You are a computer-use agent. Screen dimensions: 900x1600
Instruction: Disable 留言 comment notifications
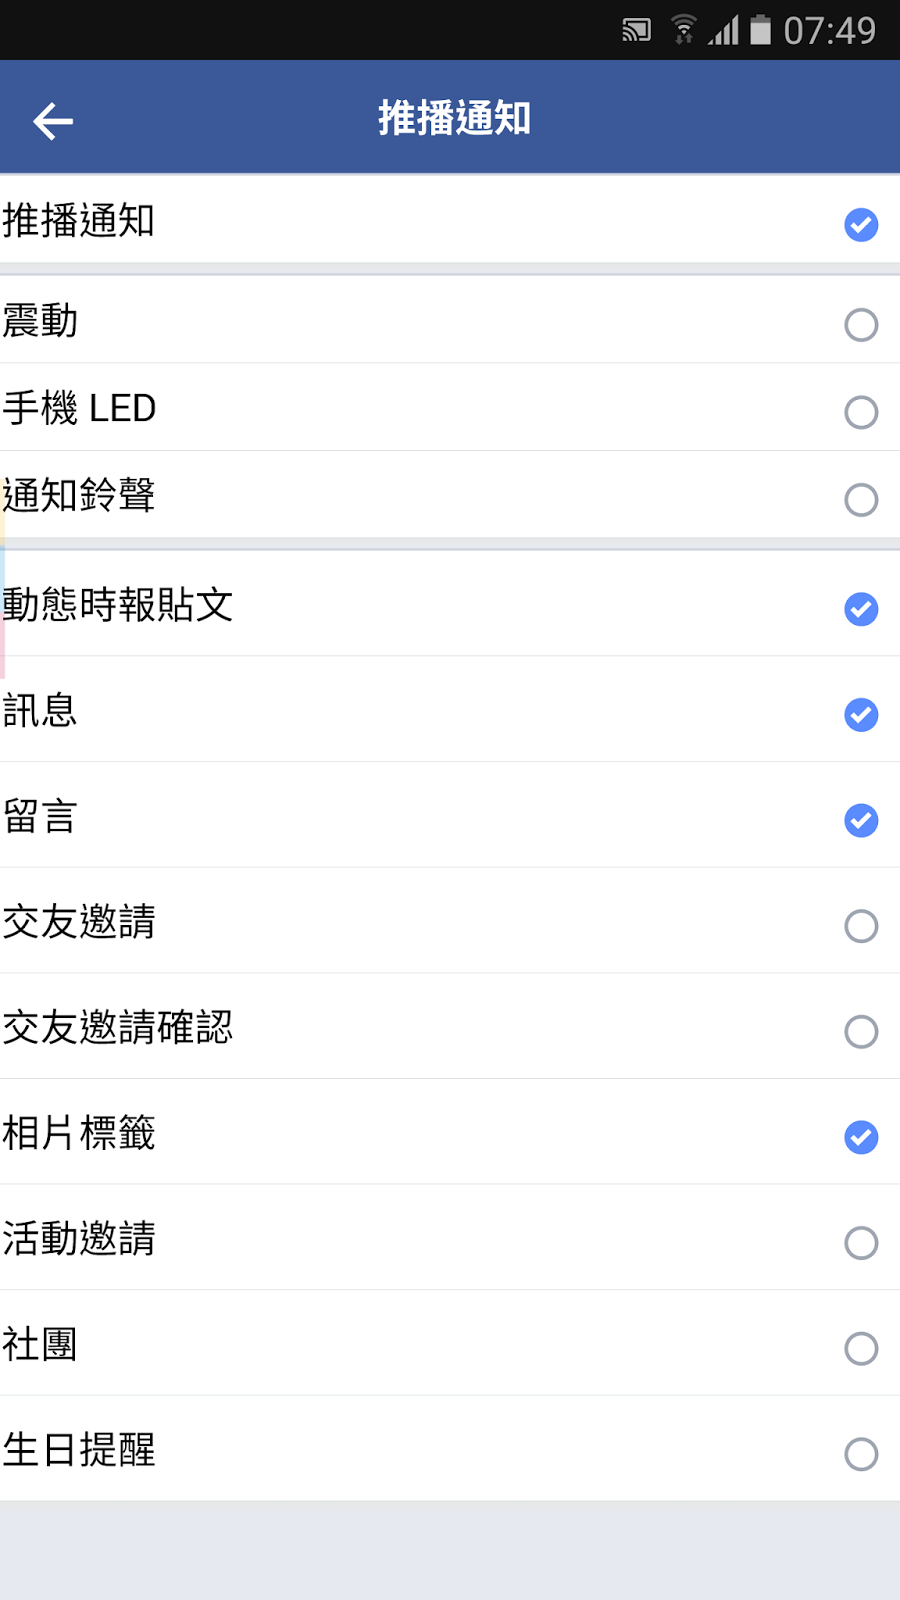coord(861,820)
